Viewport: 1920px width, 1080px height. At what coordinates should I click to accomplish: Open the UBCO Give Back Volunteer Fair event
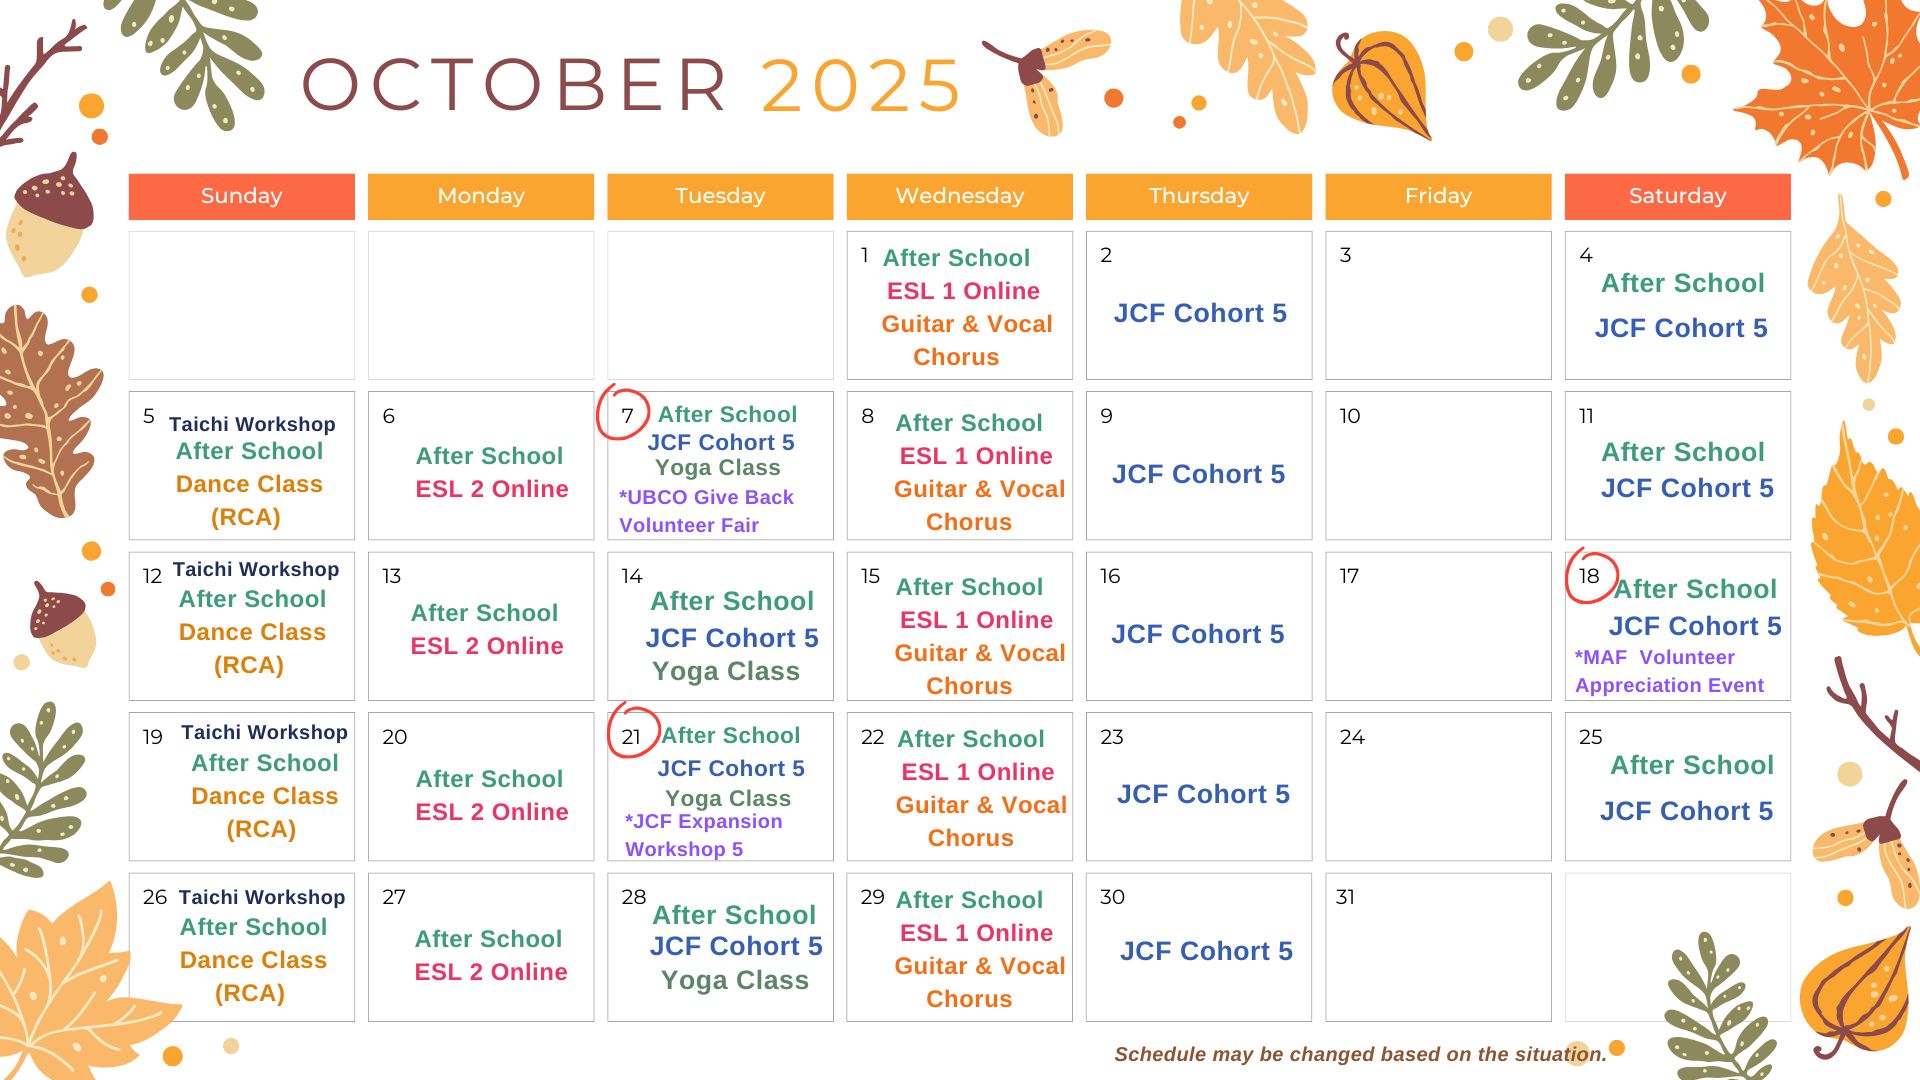tap(705, 511)
